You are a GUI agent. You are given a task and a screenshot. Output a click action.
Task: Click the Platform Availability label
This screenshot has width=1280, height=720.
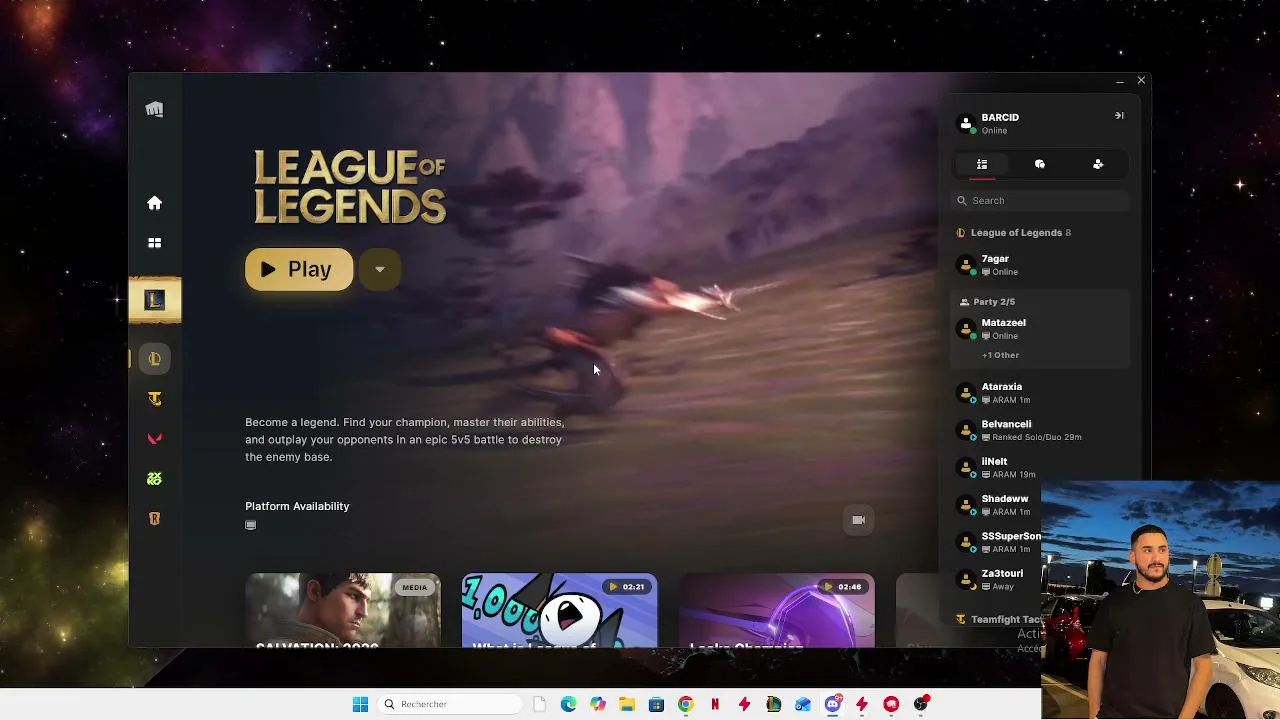(x=297, y=507)
